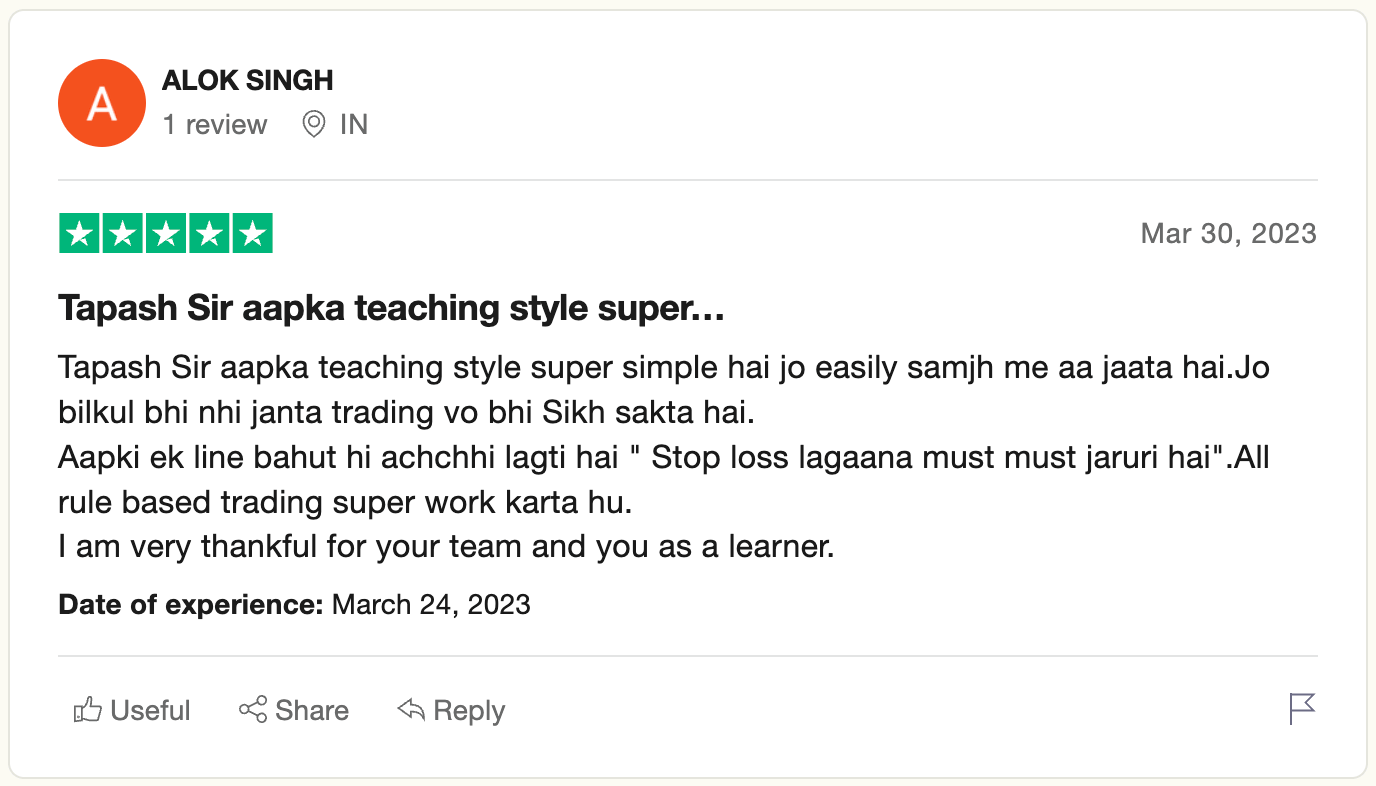Click the "Date of experience" line
This screenshot has height=786, width=1376.
click(x=294, y=605)
